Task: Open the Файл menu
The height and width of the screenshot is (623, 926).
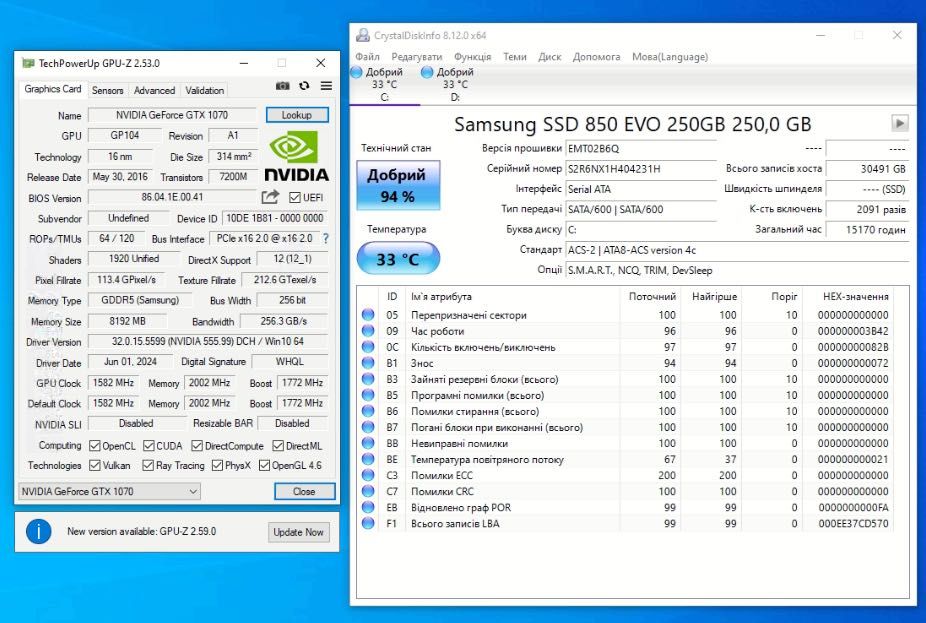Action: 367,57
